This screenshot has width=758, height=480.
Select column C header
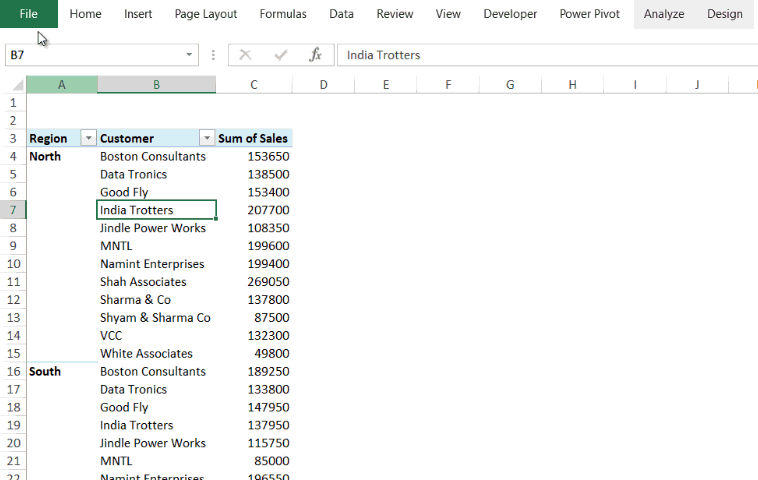click(x=254, y=85)
